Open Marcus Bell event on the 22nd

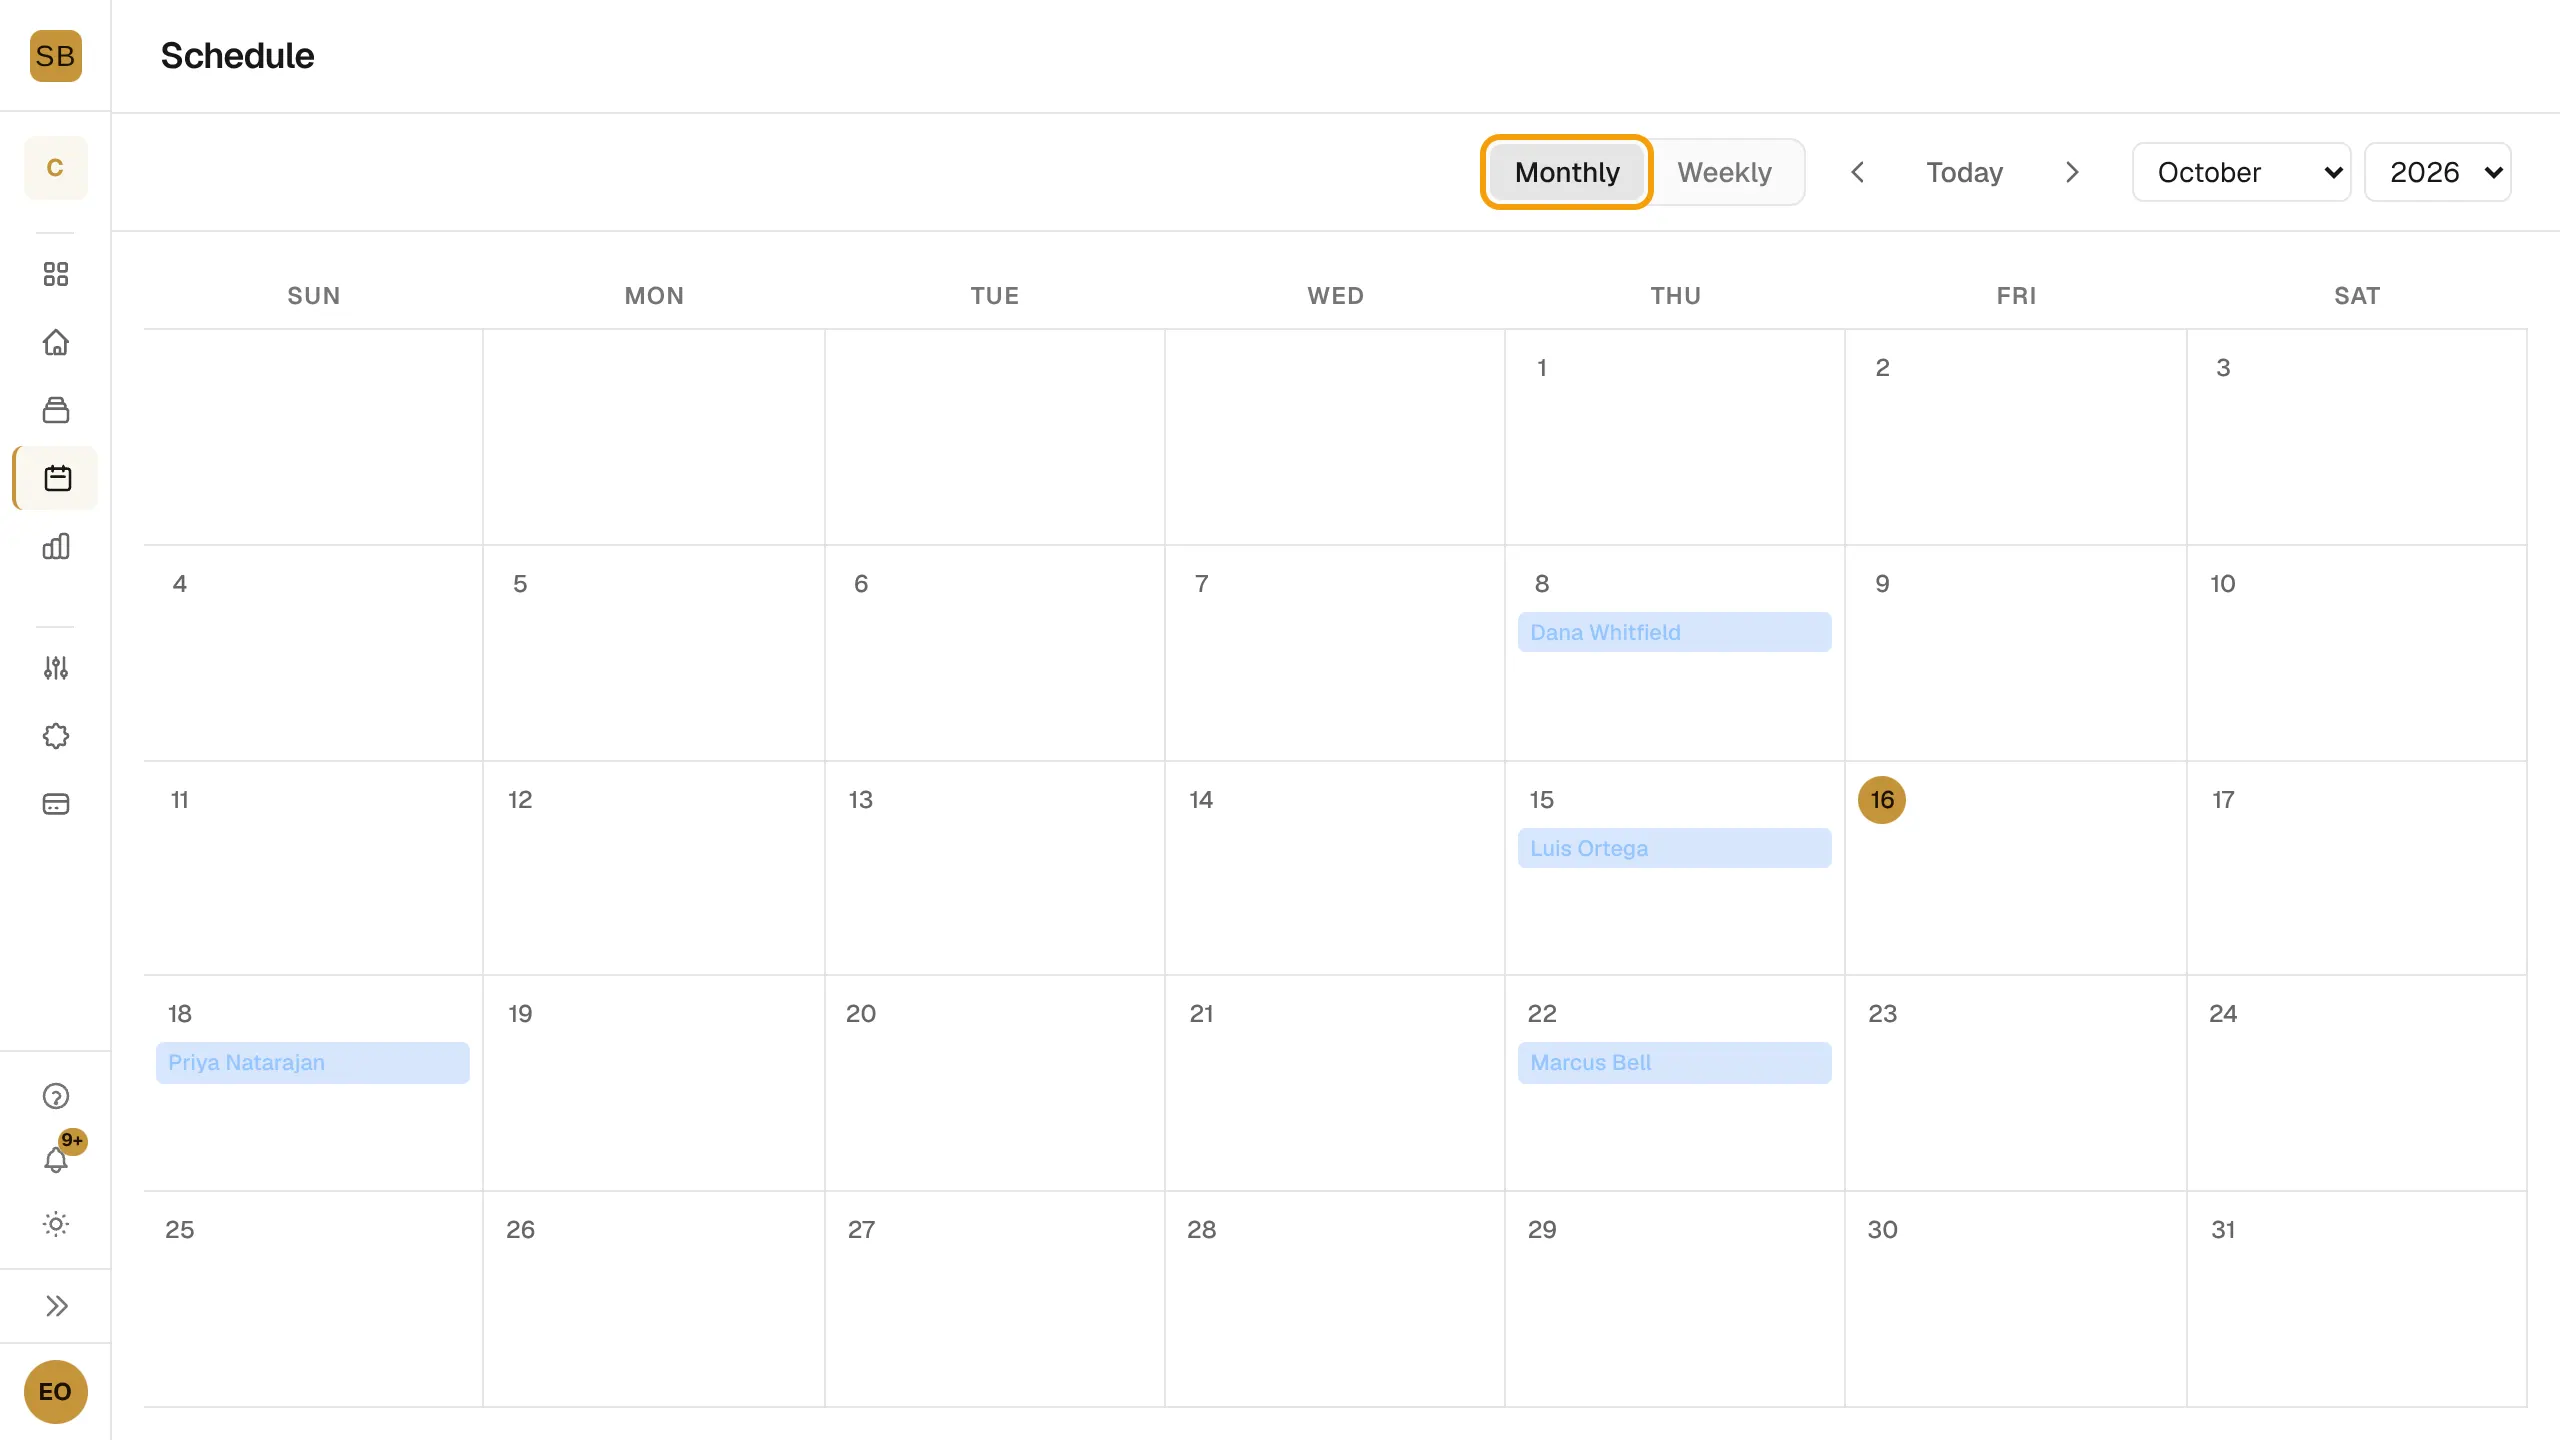click(x=1674, y=1062)
